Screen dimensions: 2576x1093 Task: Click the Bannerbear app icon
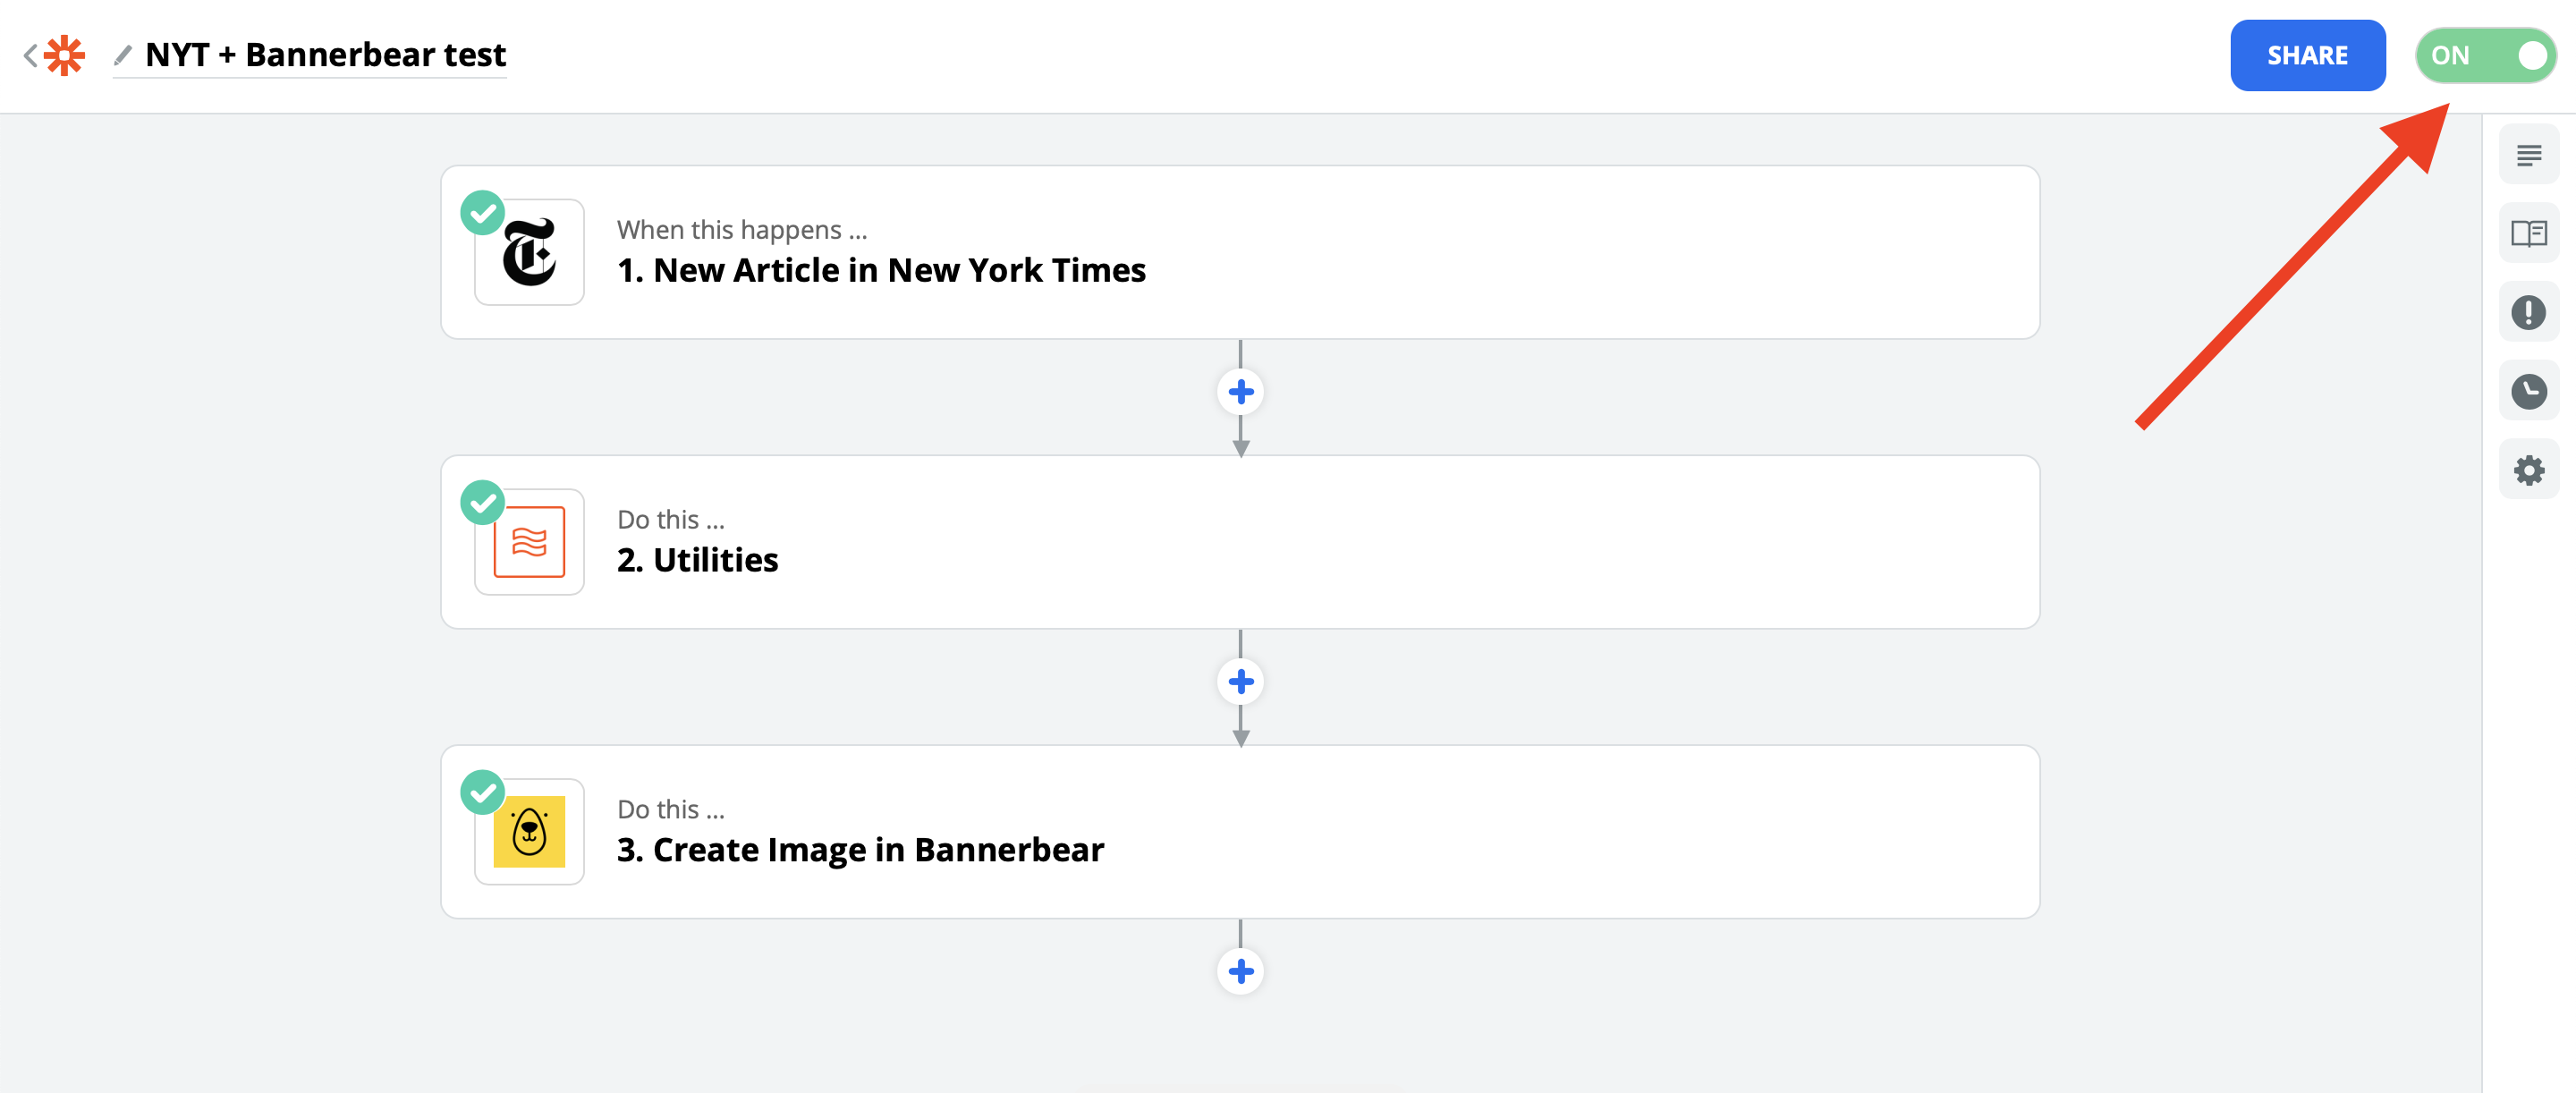click(x=529, y=832)
